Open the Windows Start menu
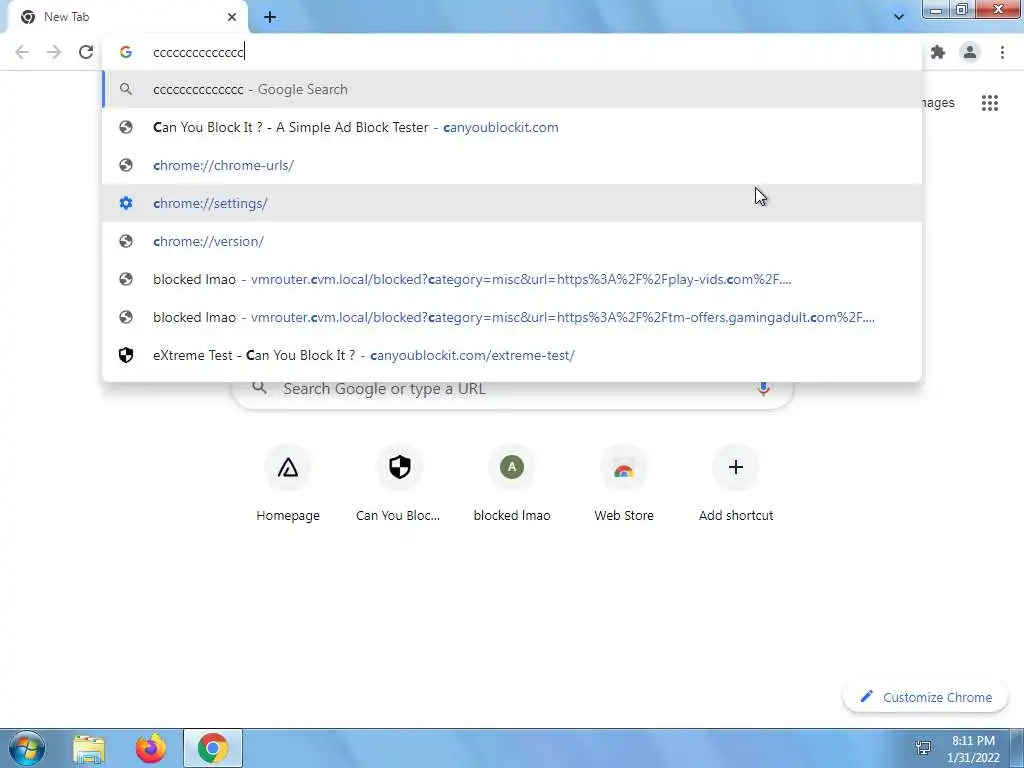 click(27, 748)
